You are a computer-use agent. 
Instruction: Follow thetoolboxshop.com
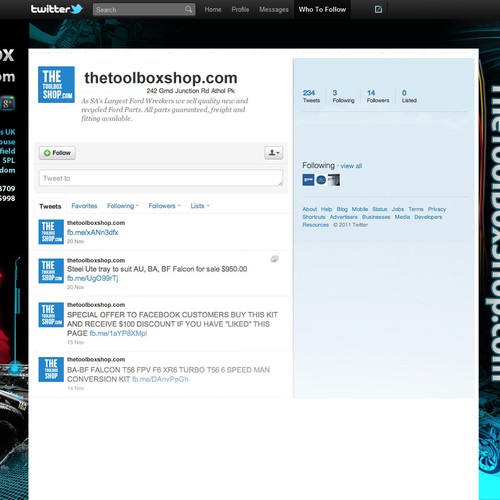tap(57, 153)
